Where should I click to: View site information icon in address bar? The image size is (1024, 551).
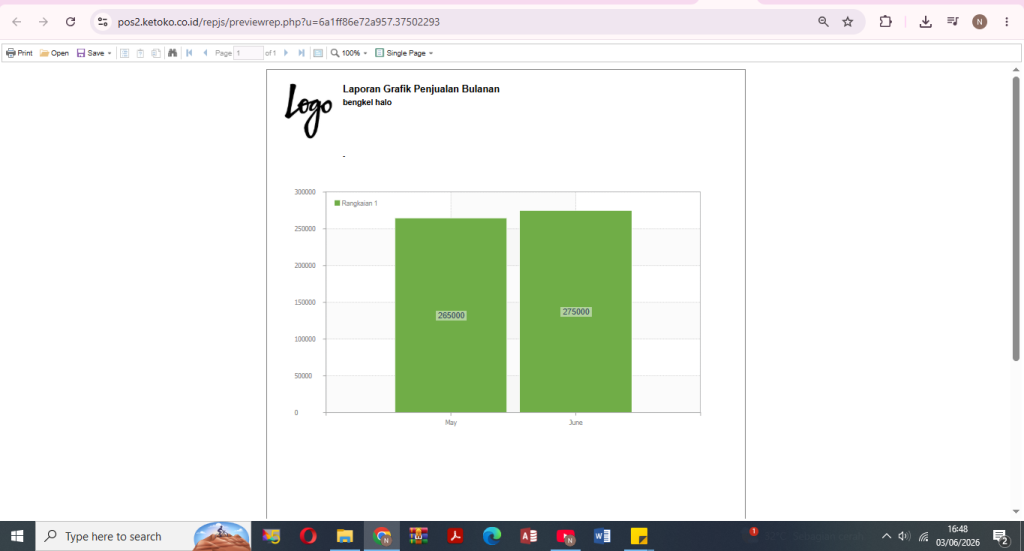103,22
